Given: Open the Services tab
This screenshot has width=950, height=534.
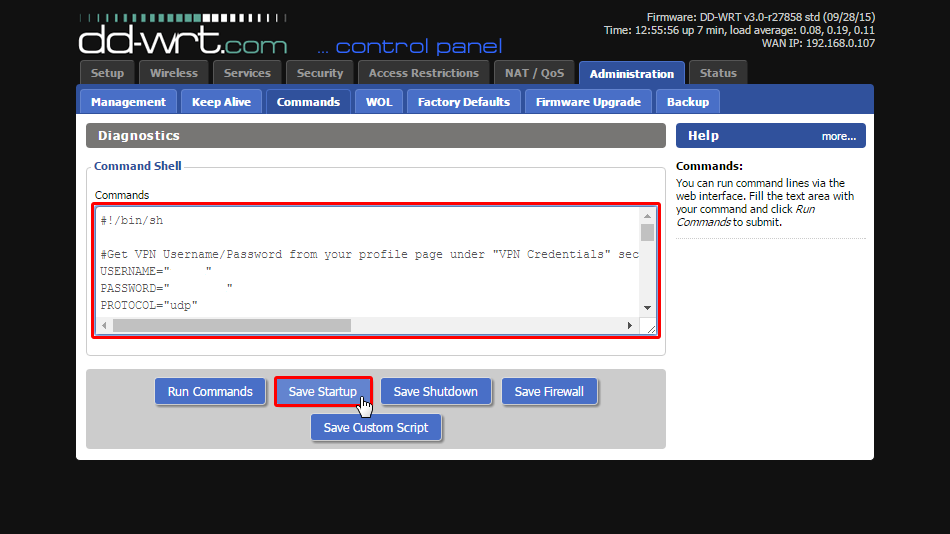Looking at the screenshot, I should pos(247,73).
